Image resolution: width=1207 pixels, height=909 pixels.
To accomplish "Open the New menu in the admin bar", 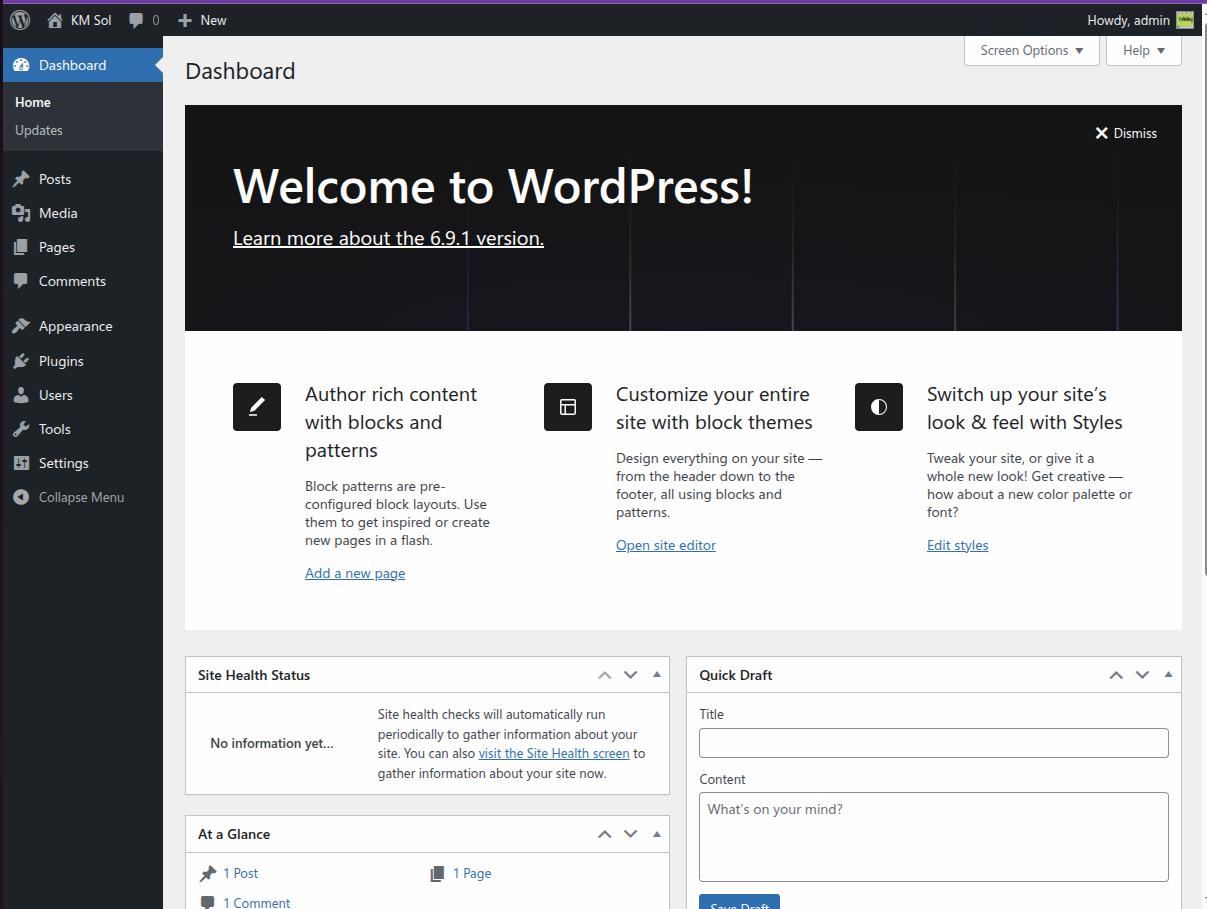I will [202, 19].
